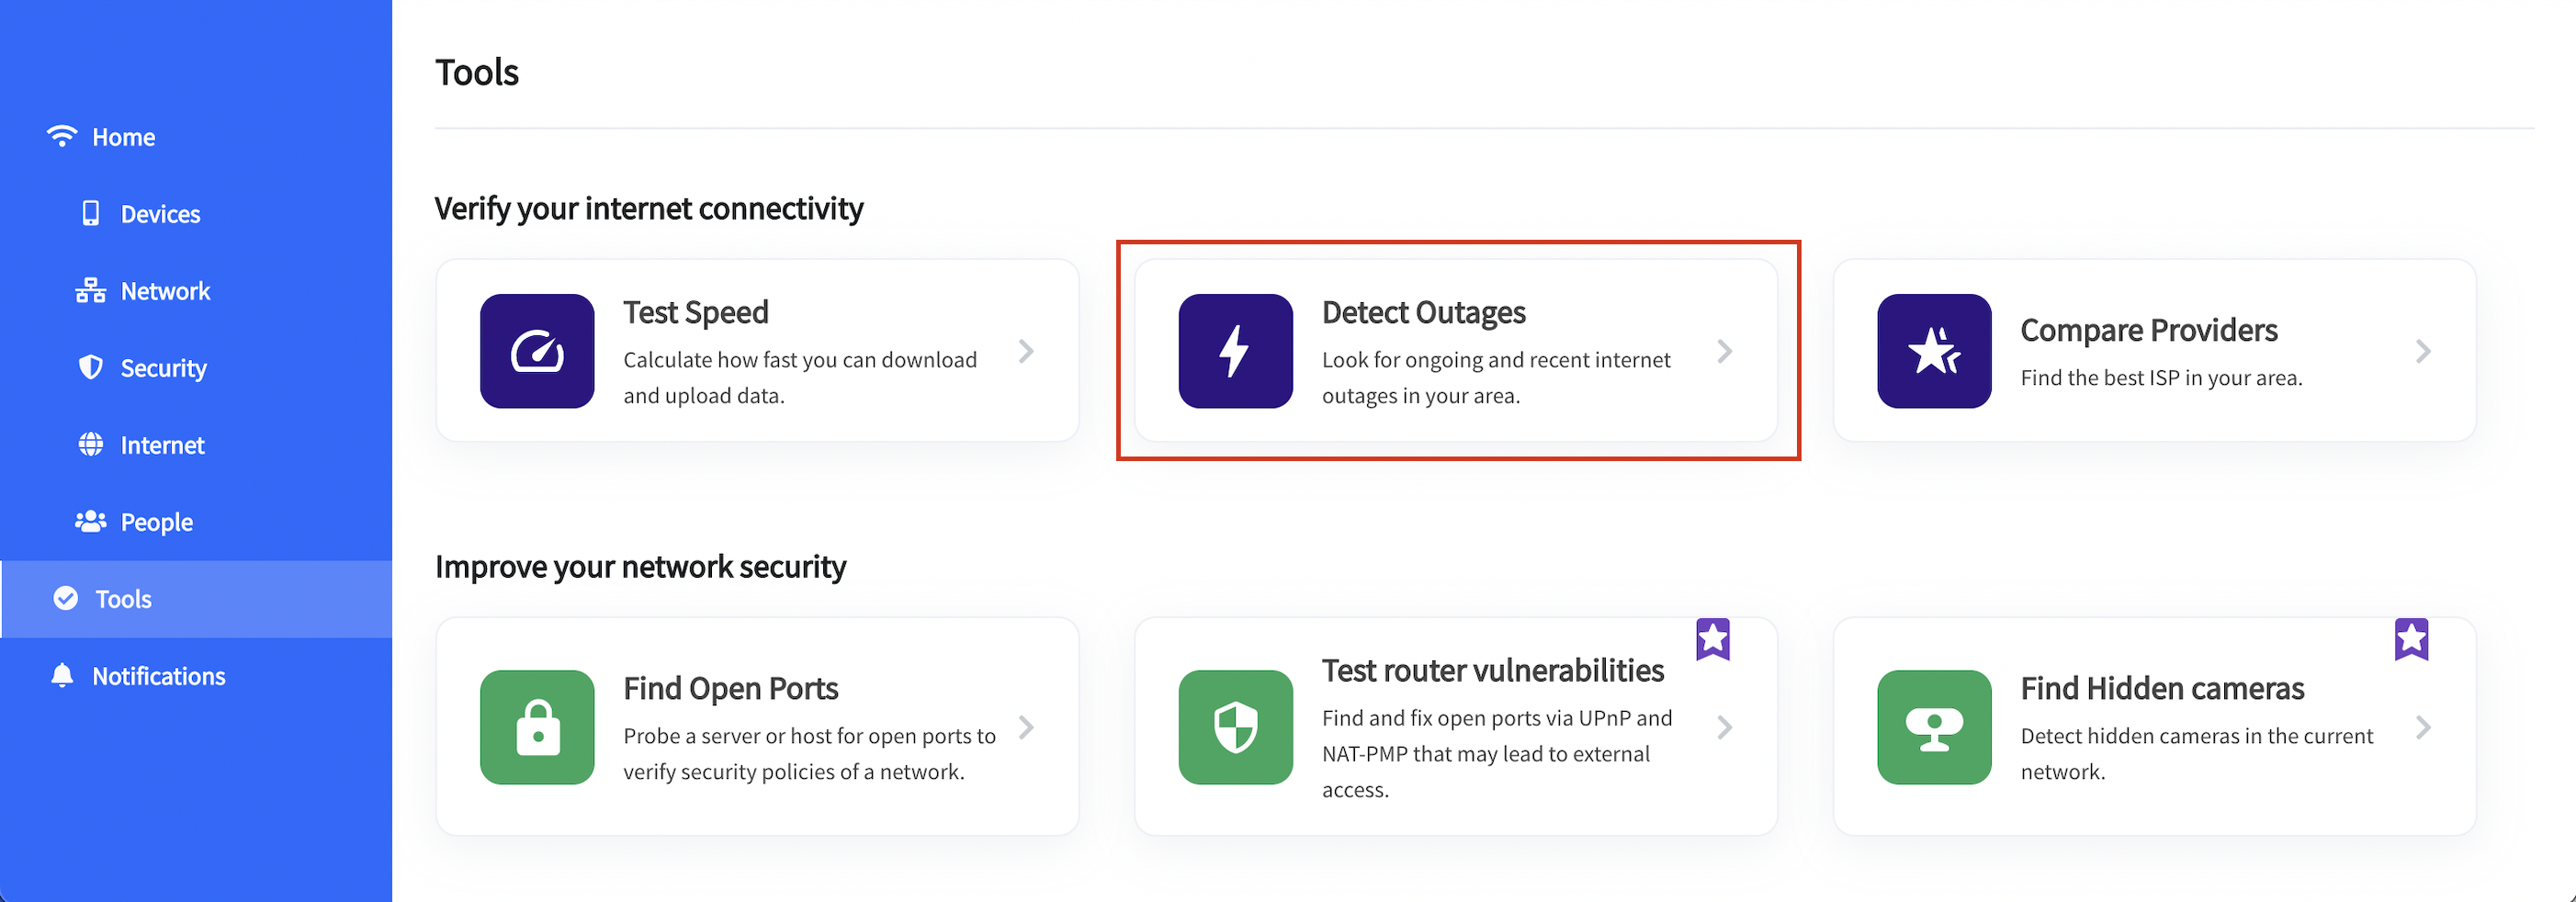The width and height of the screenshot is (2576, 902).
Task: Click chevron on Find Open Ports card
Action: (x=1026, y=727)
